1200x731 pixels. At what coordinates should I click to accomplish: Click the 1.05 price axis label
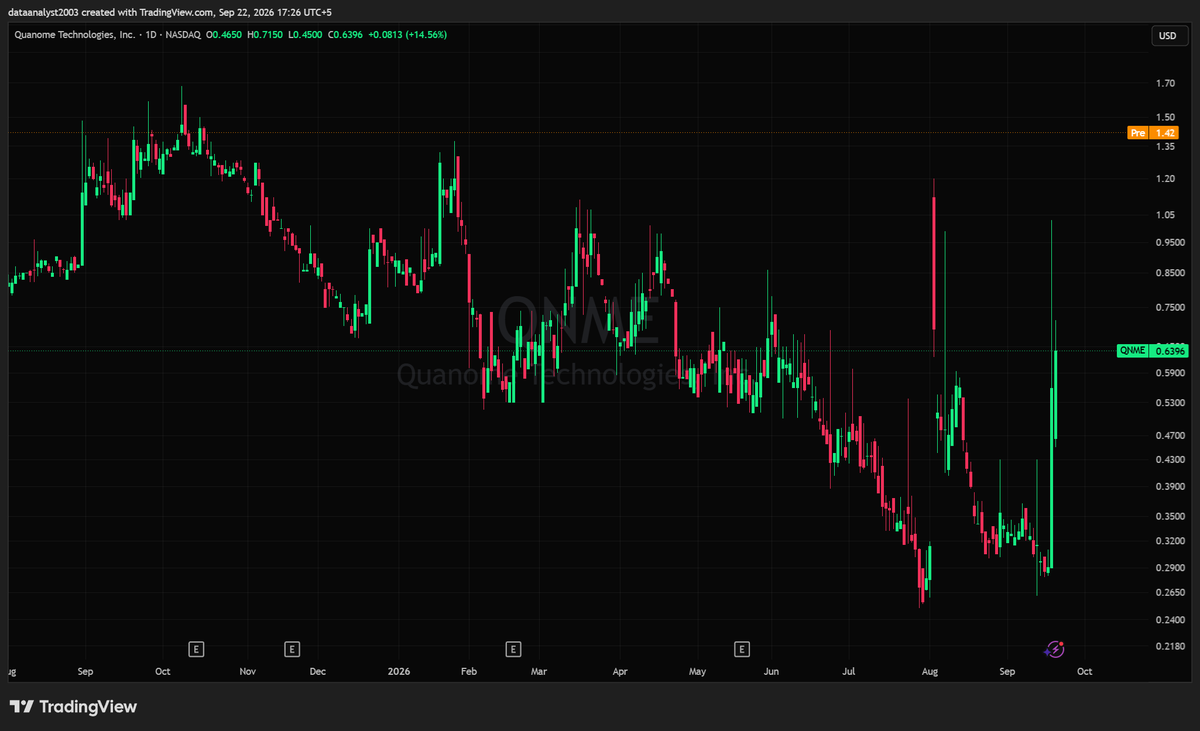pos(1165,215)
